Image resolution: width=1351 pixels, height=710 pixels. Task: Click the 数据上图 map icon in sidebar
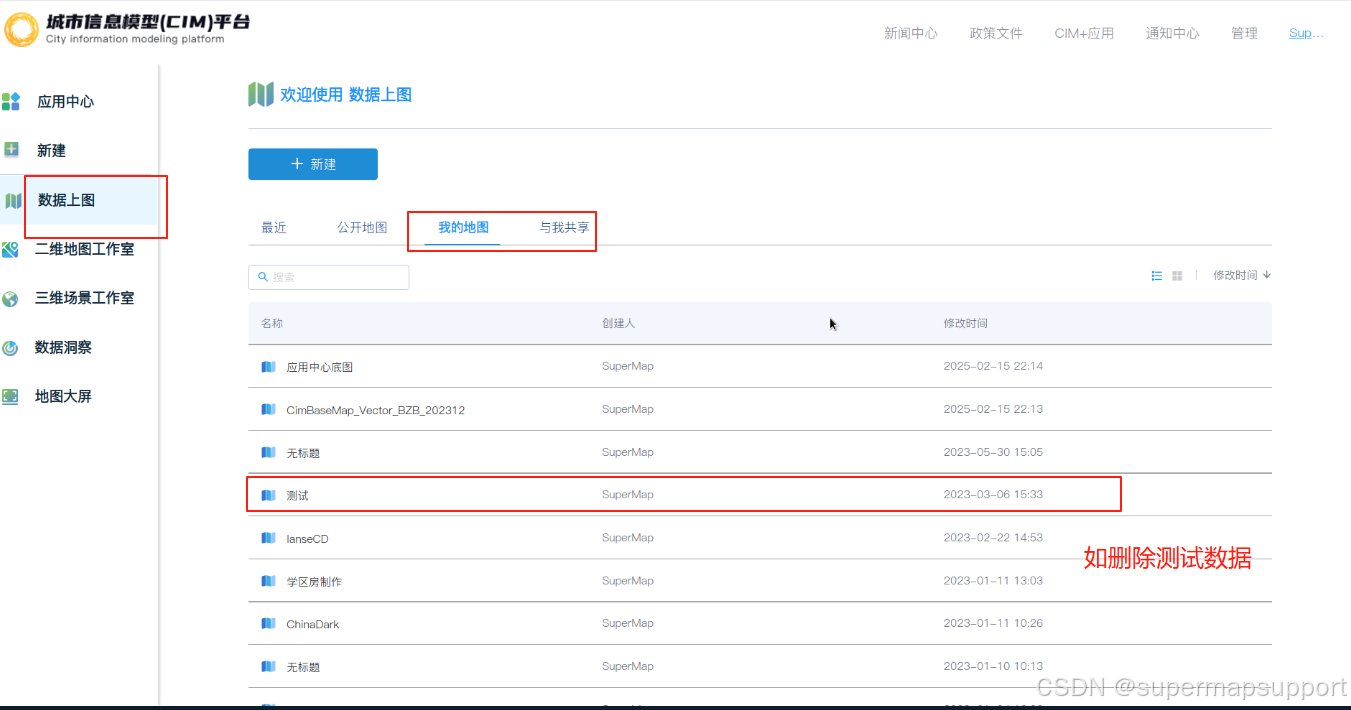tap(13, 200)
